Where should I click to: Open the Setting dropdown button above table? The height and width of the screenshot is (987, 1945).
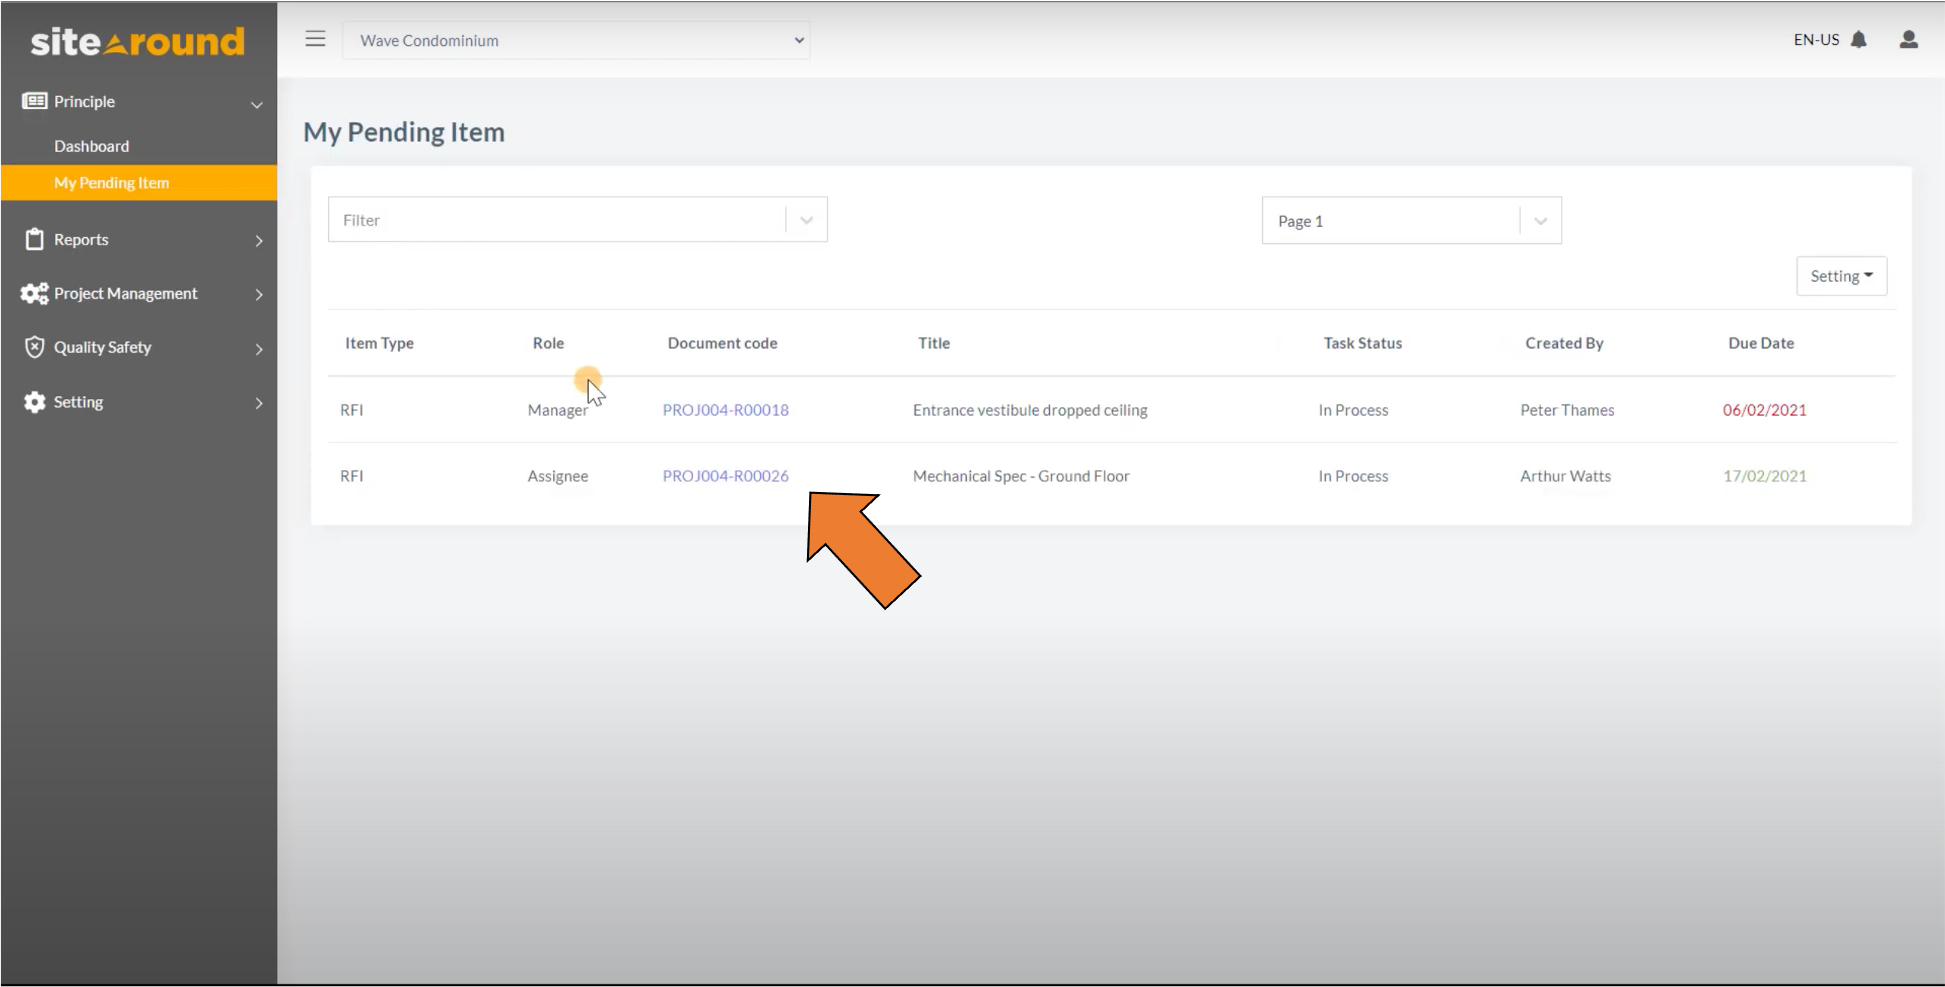pos(1841,276)
